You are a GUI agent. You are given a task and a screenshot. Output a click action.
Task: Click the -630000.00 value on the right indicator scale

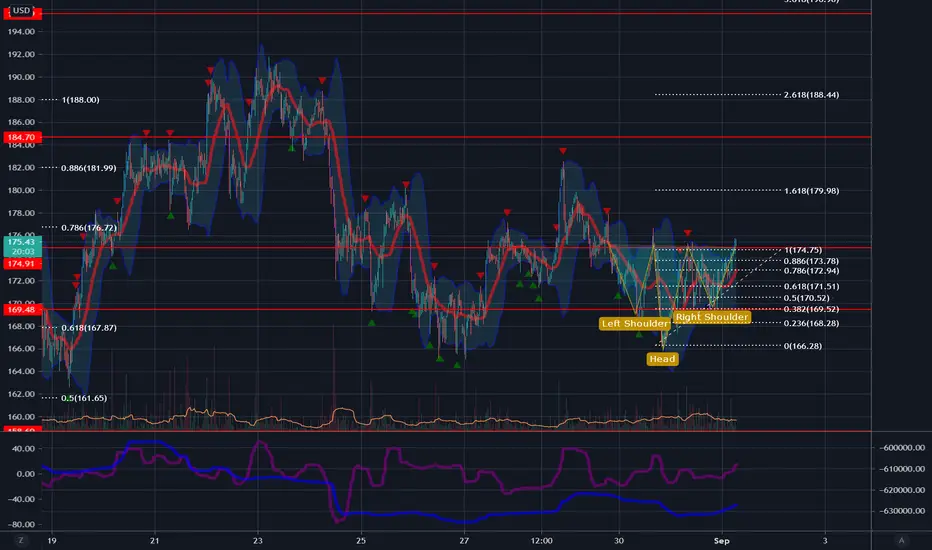(x=902, y=511)
